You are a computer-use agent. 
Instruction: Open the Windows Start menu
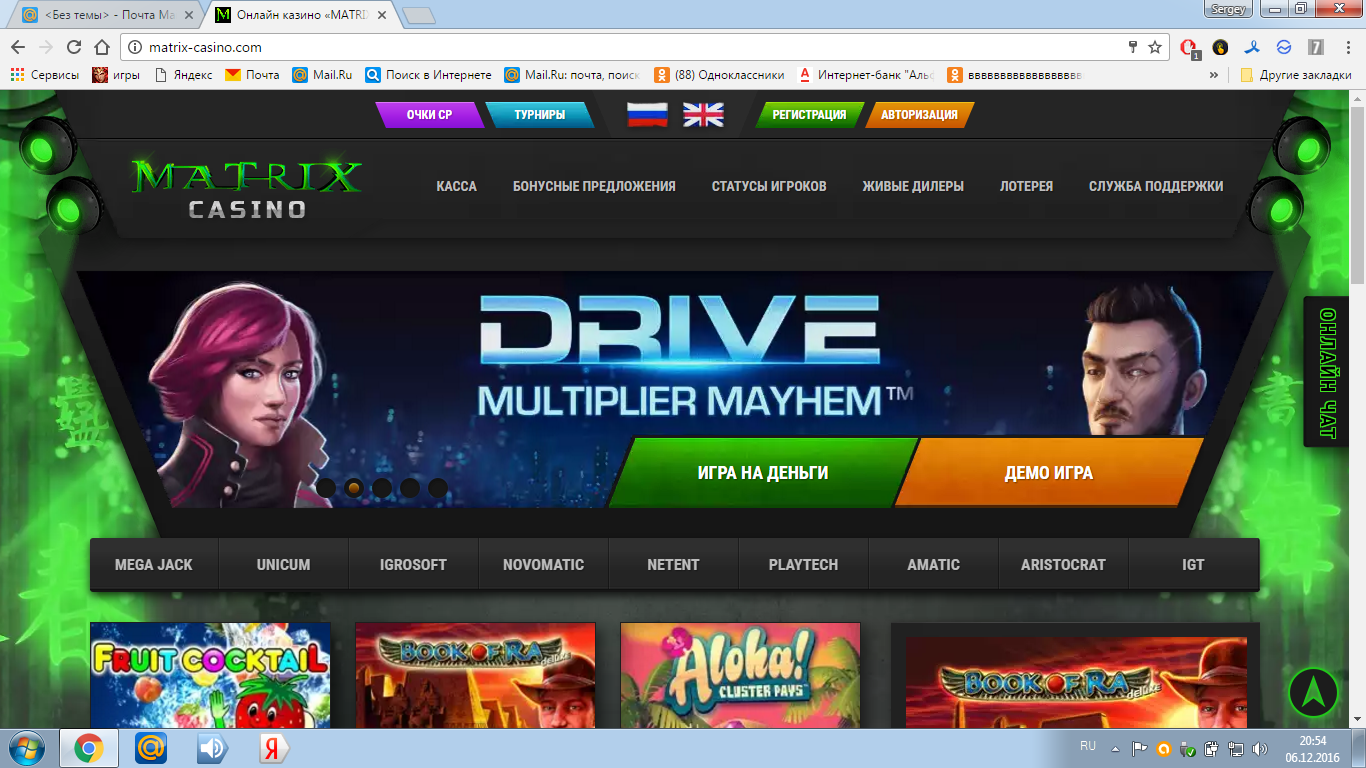click(x=26, y=748)
